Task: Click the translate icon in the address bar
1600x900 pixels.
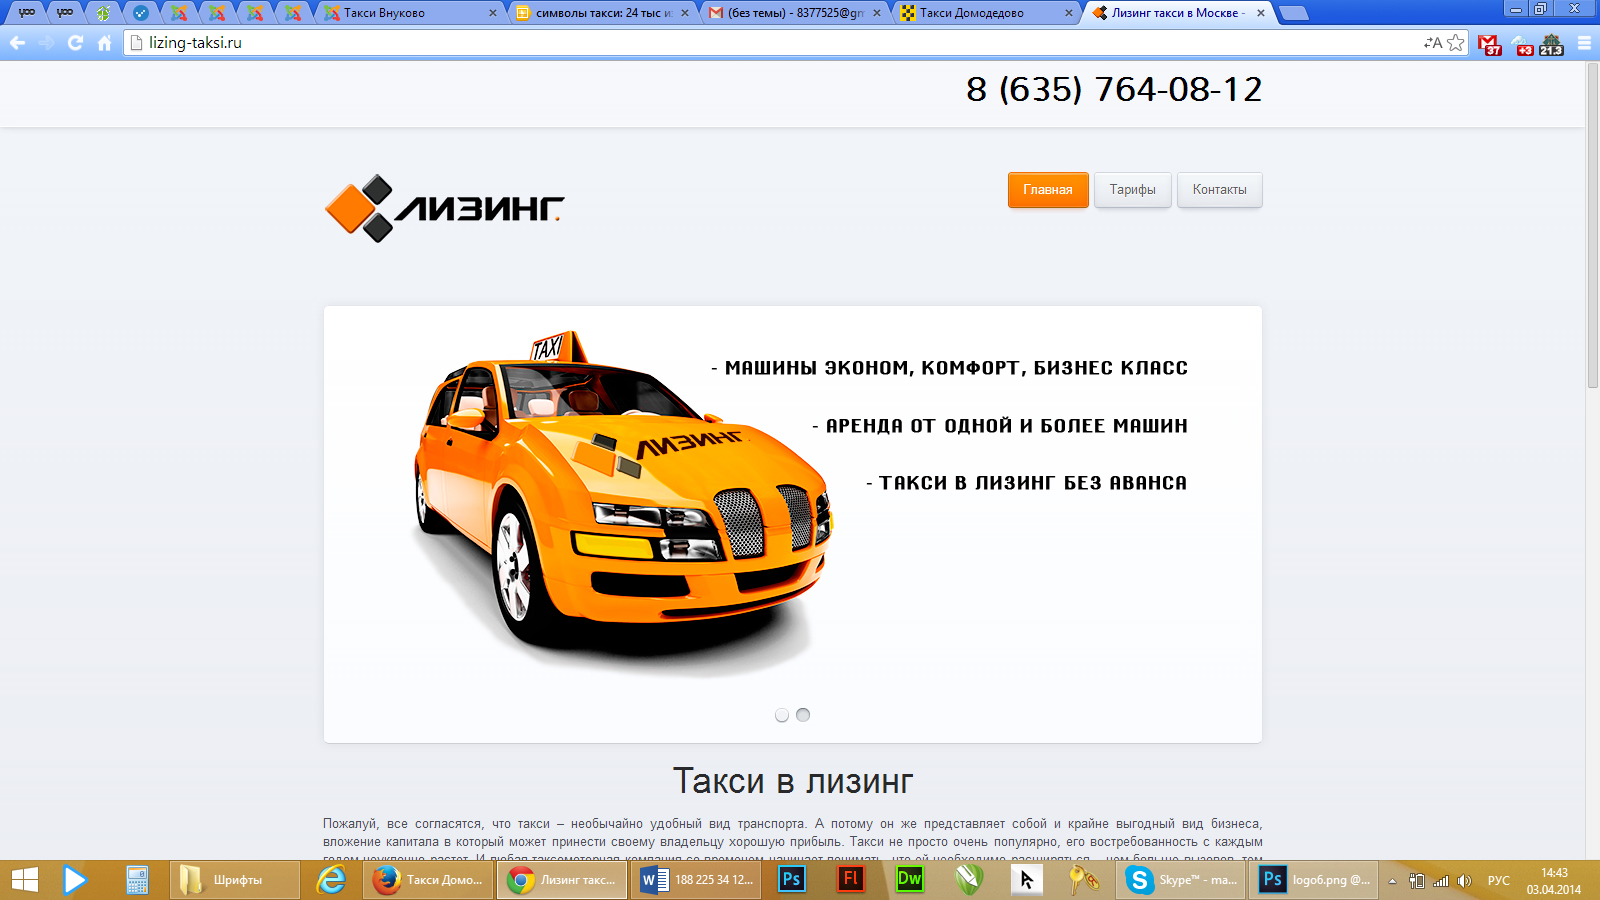Action: point(1433,43)
